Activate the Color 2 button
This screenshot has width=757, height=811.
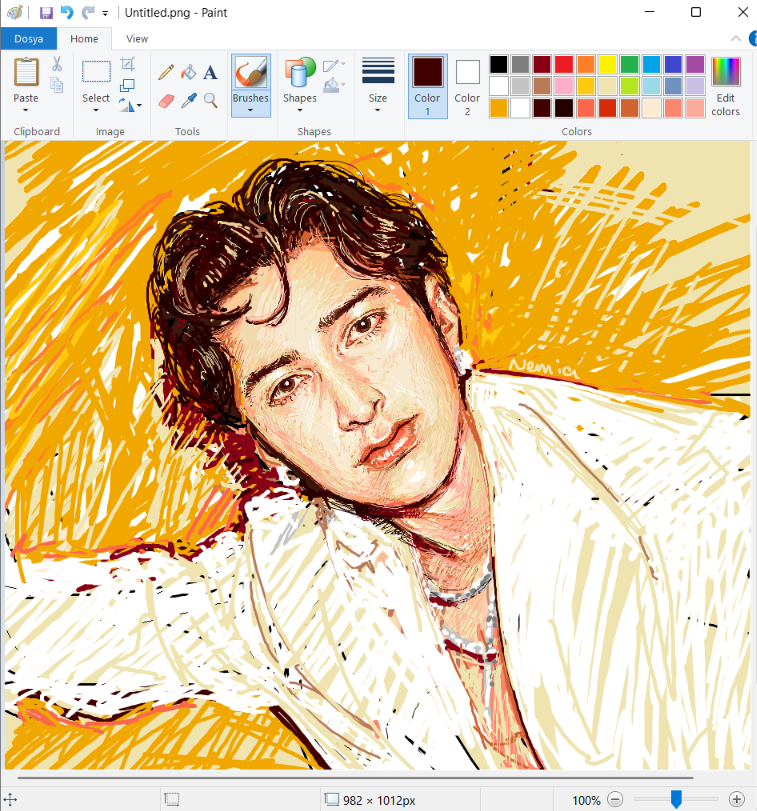[x=467, y=86]
